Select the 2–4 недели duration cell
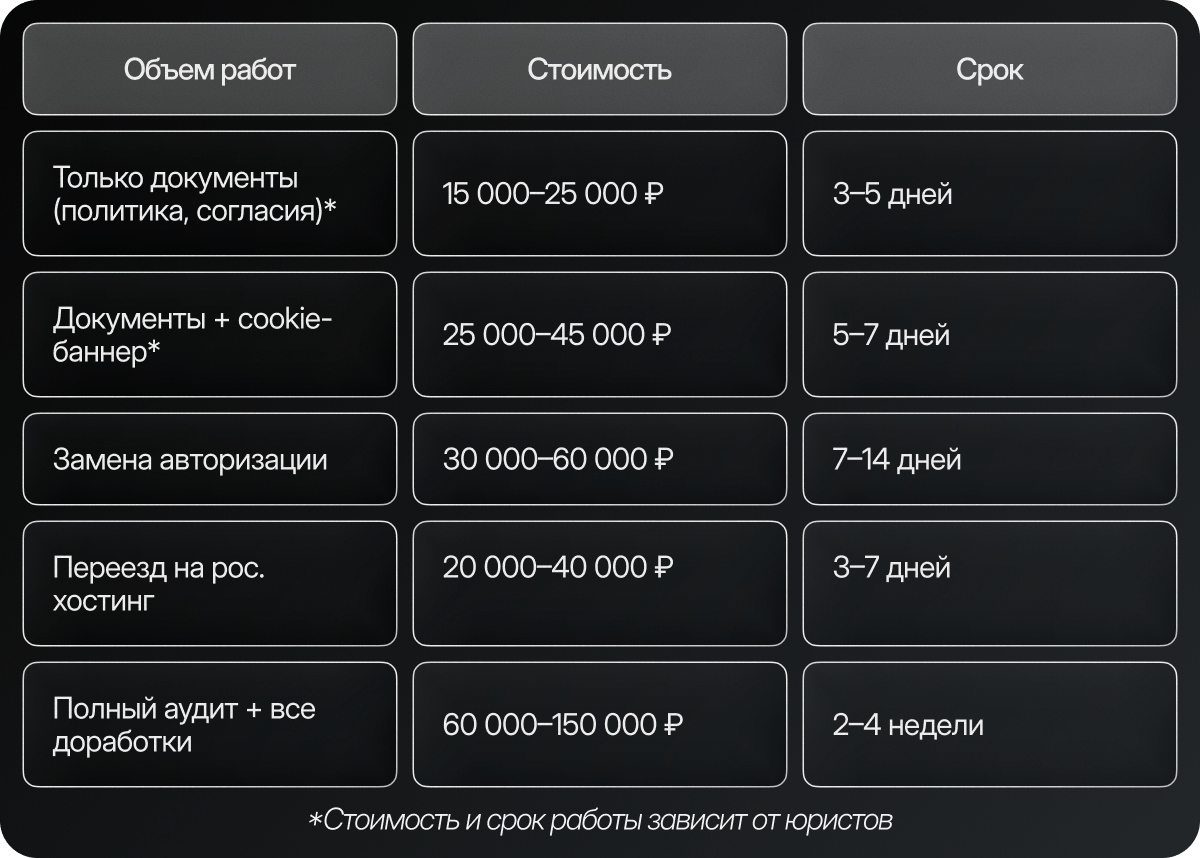This screenshot has height=858, width=1200. pos(990,724)
